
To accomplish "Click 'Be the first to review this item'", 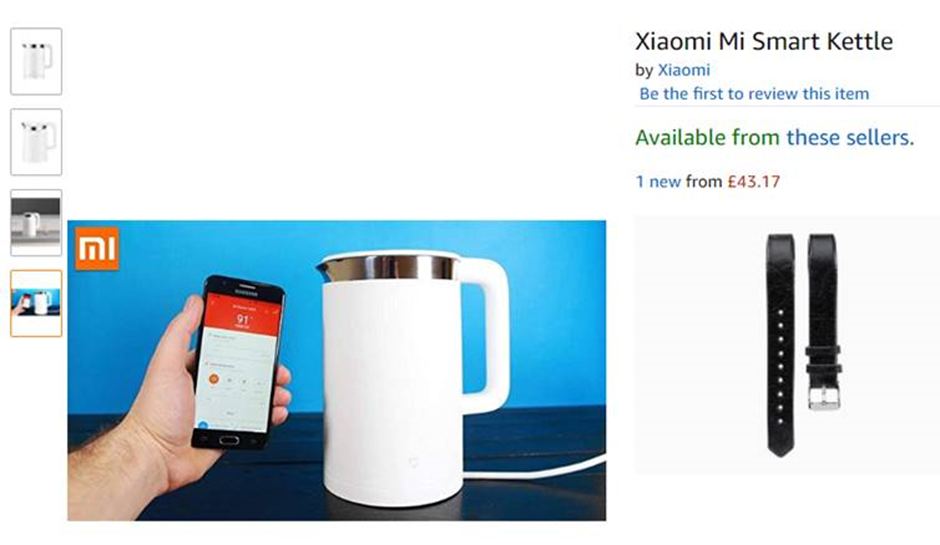I will pos(754,94).
